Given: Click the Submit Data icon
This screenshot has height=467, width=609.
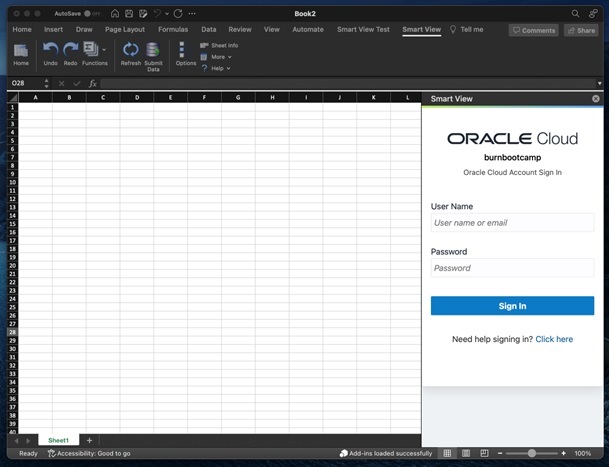Looking at the screenshot, I should 153,51.
